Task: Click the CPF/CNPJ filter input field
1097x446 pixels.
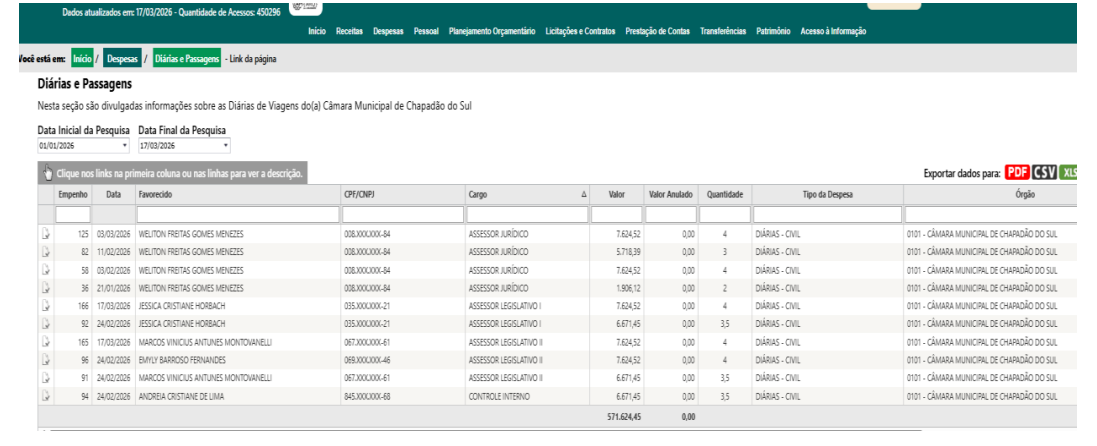Action: click(401, 214)
